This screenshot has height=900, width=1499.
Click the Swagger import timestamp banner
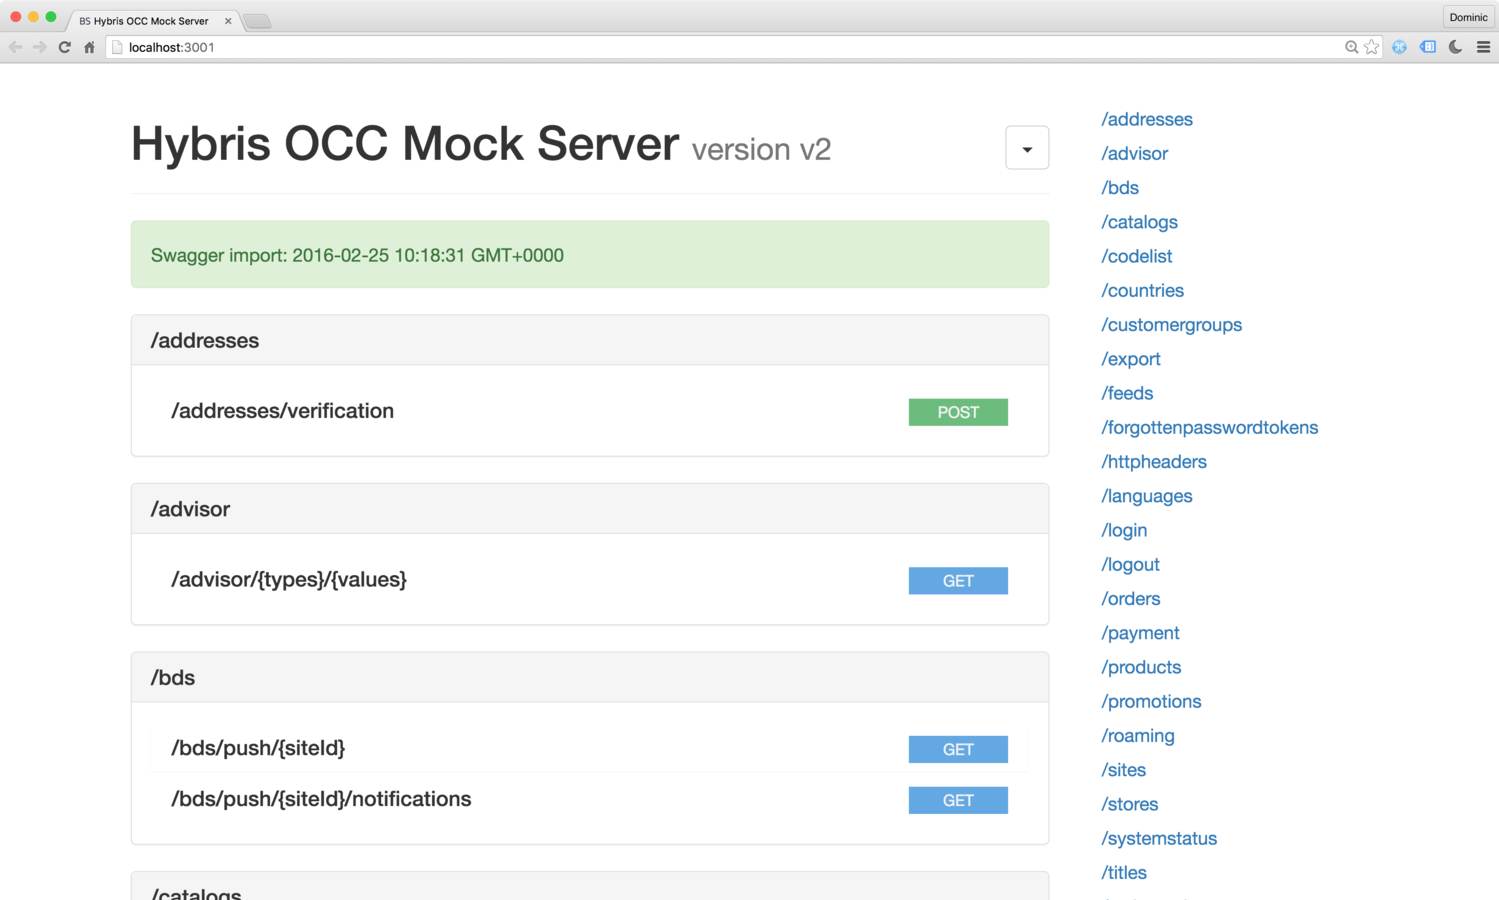pyautogui.click(x=590, y=254)
